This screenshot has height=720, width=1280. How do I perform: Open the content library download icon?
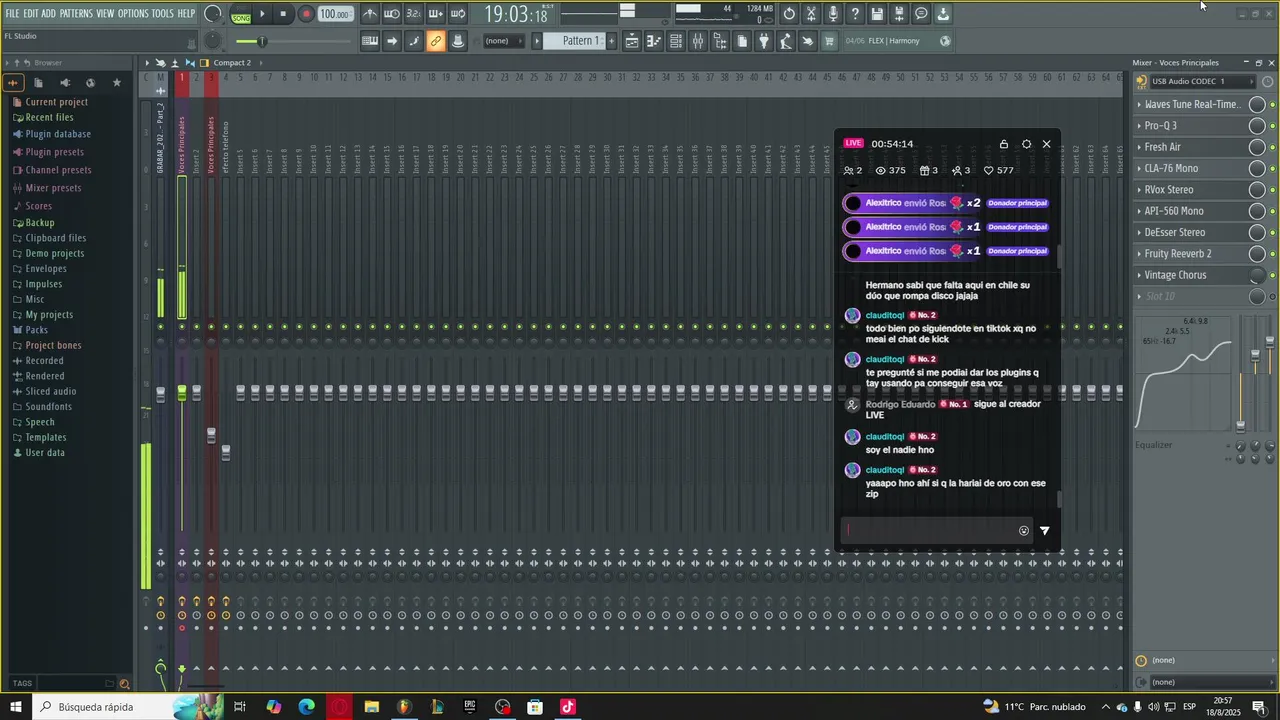943,14
